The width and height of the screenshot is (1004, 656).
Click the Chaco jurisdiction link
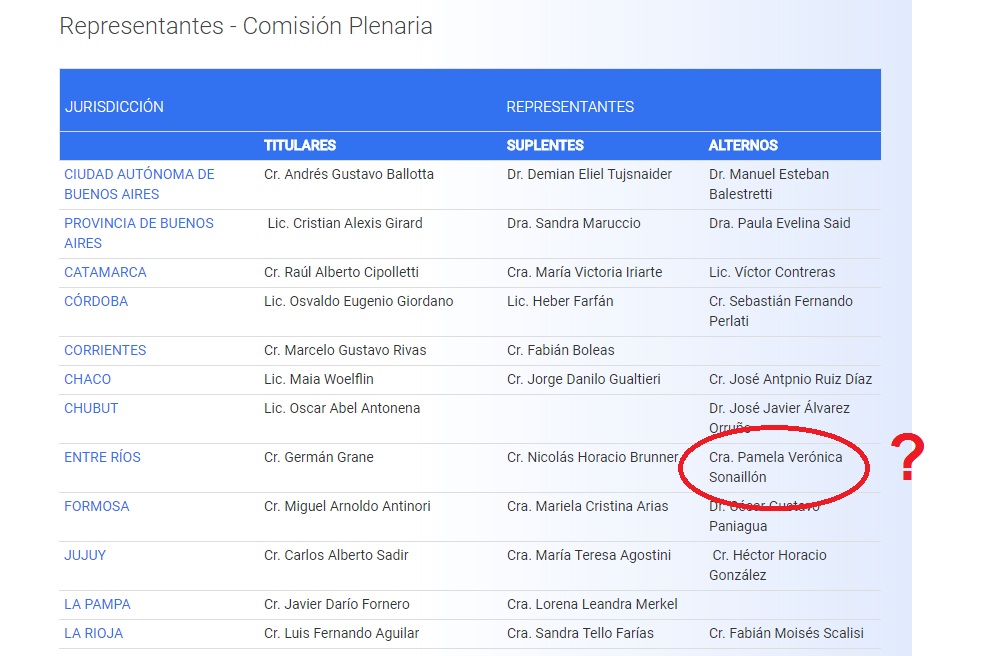[x=88, y=379]
